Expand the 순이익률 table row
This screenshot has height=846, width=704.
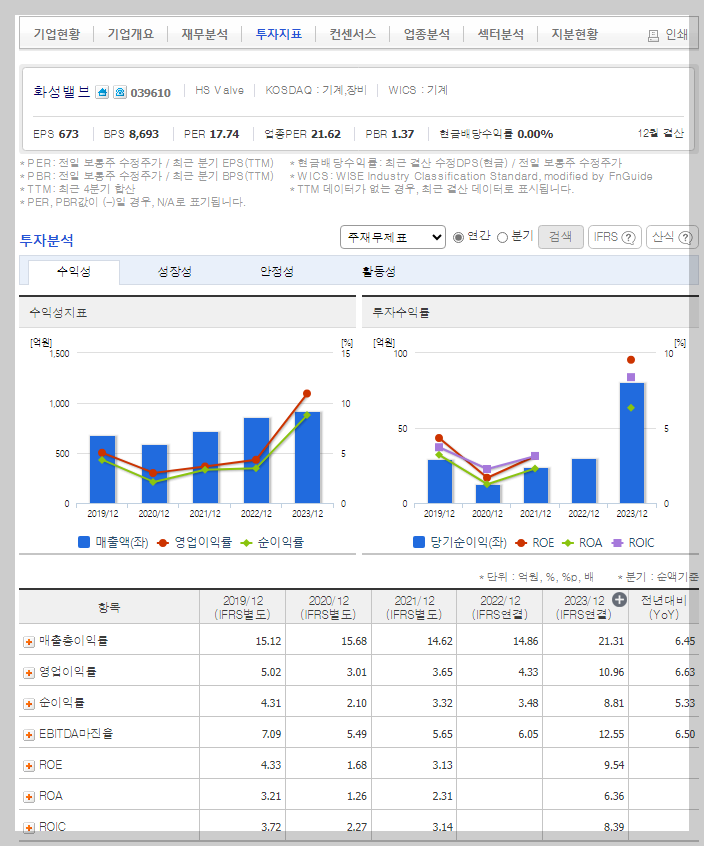(x=29, y=704)
